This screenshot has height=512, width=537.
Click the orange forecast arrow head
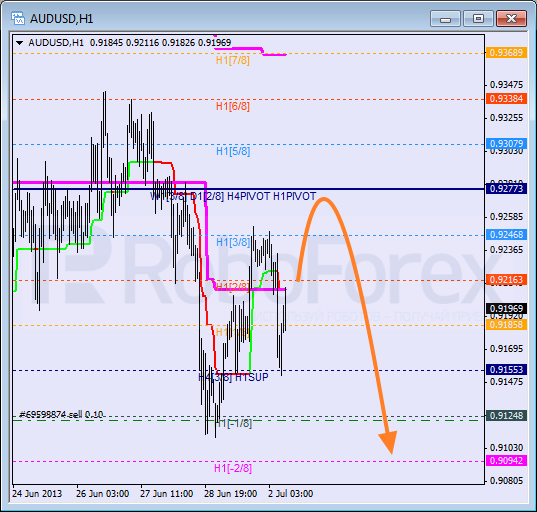point(388,442)
